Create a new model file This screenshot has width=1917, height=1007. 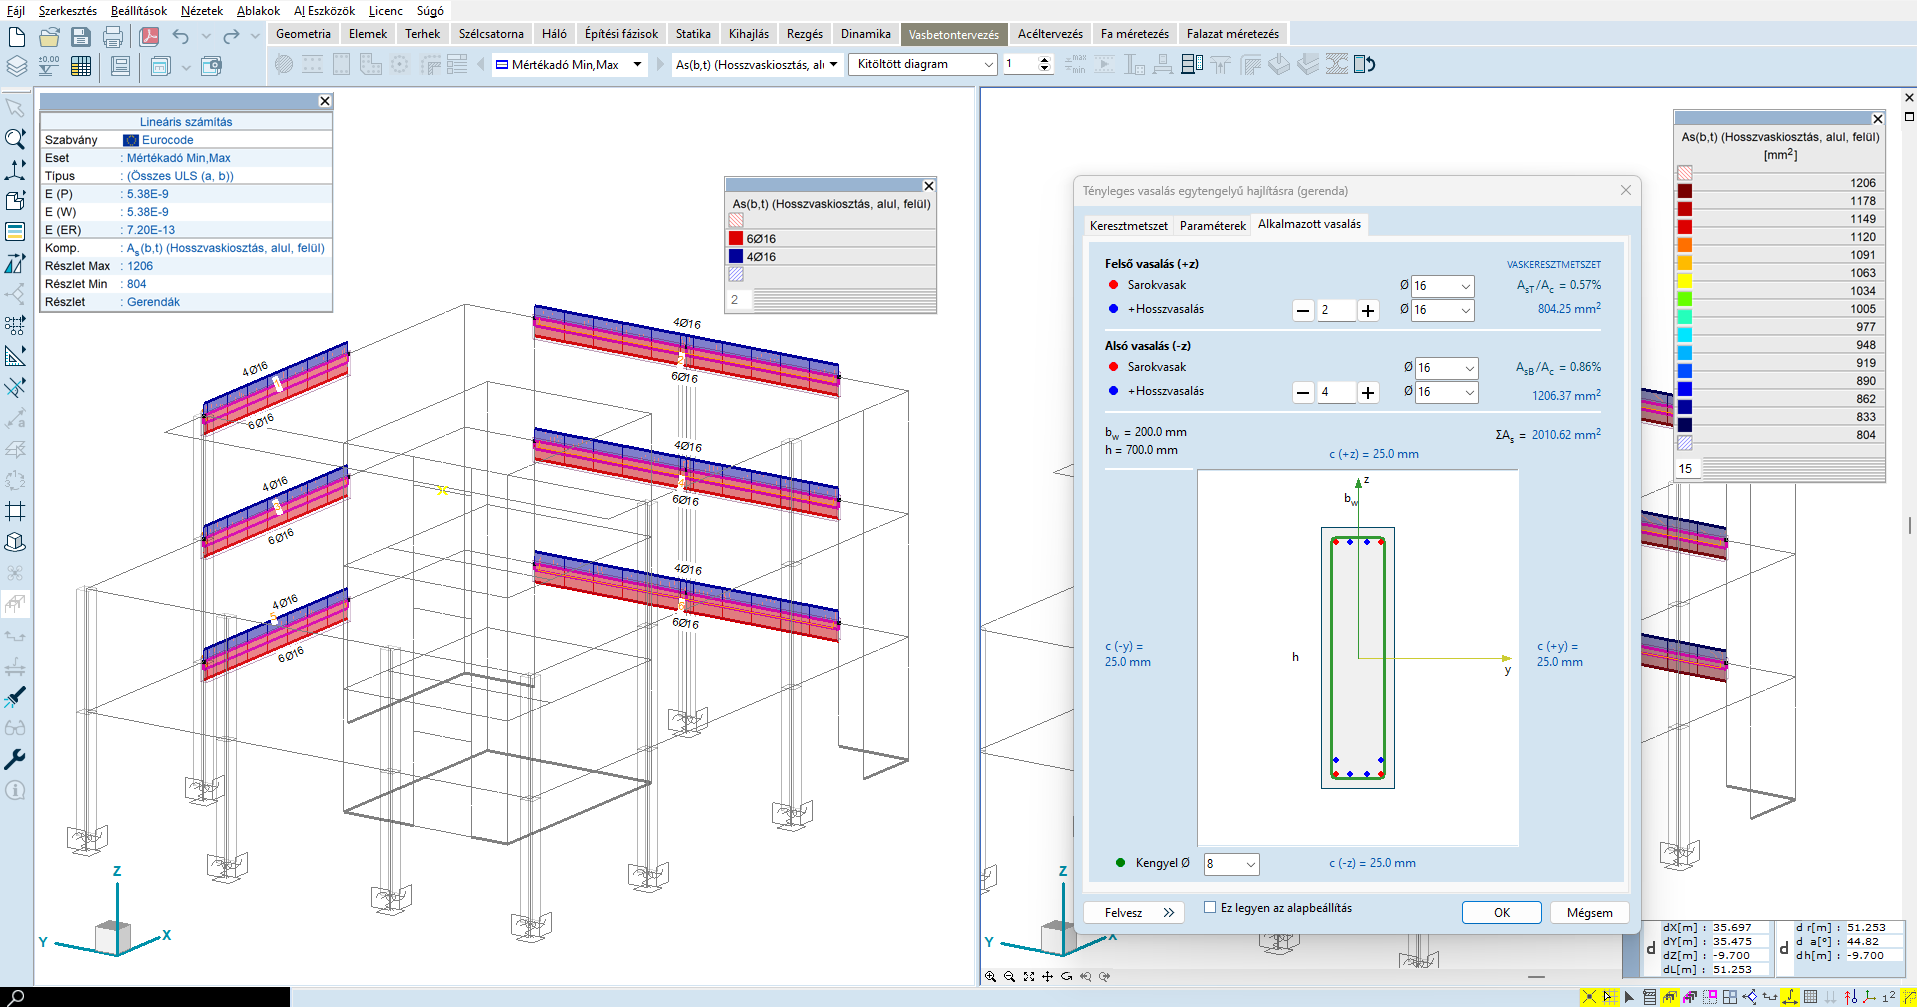pos(17,37)
